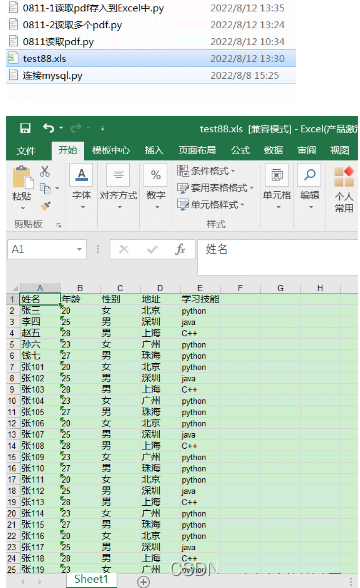This screenshot has height=588, width=360.
Task: Click the Name Box showing A1
Action: coord(41,249)
